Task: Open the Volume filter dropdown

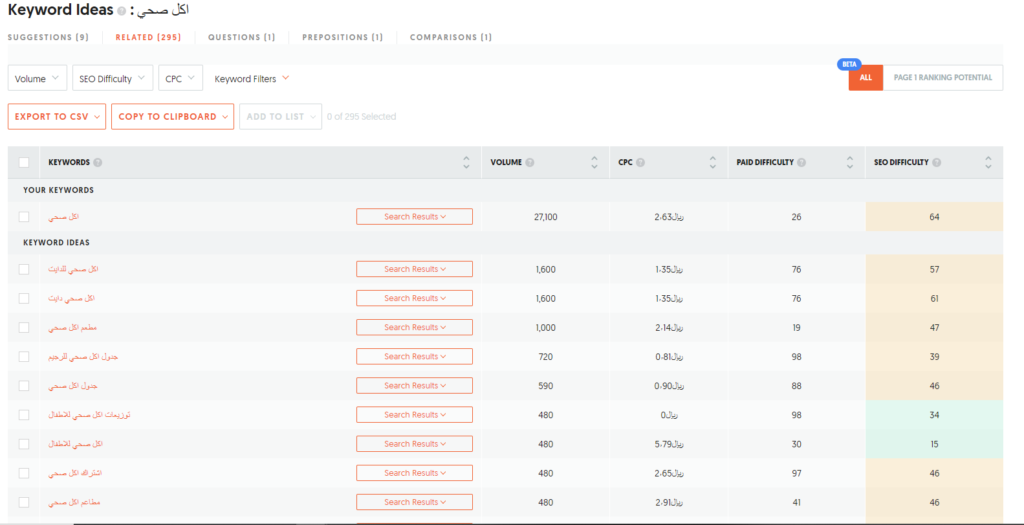Action: coord(37,78)
